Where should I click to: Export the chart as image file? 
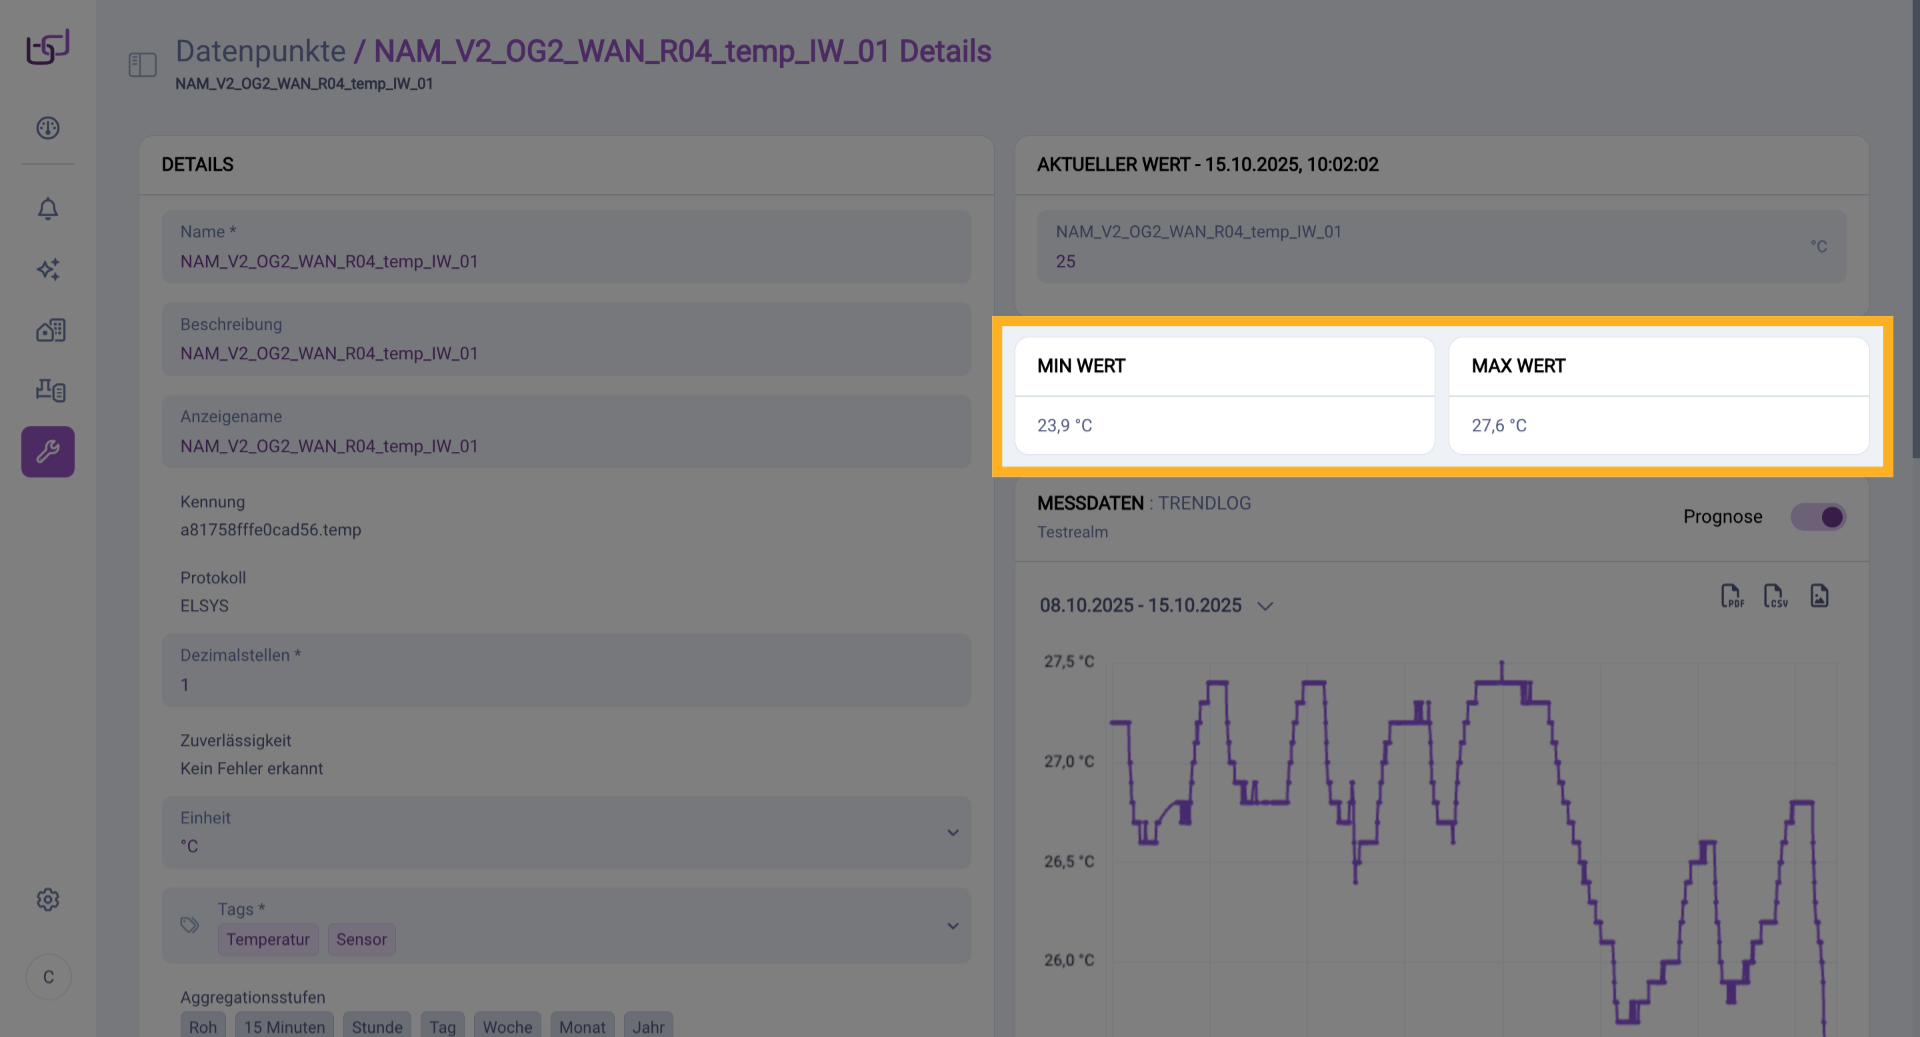[1819, 596]
